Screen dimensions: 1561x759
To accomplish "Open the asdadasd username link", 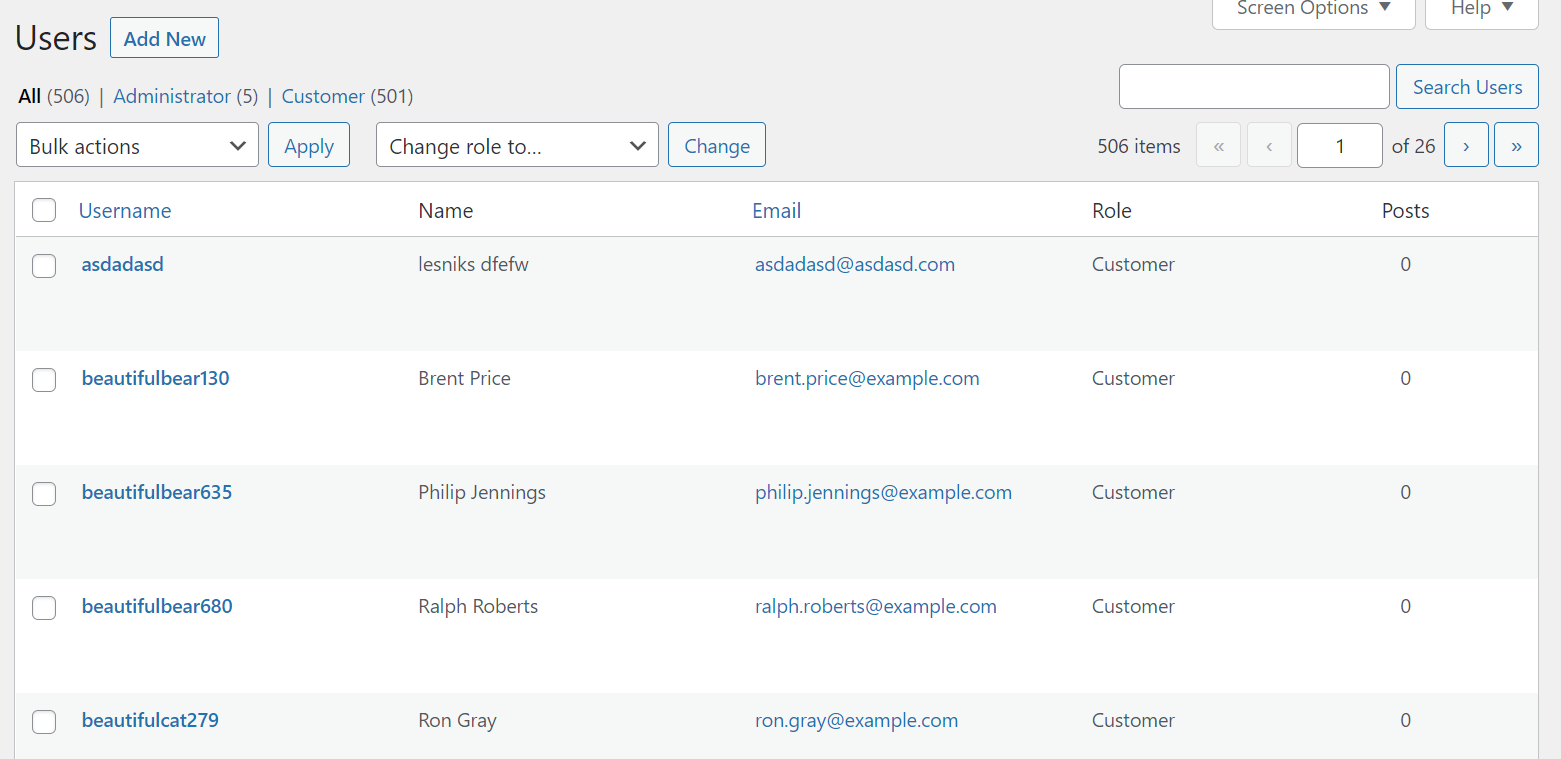I will click(x=123, y=265).
